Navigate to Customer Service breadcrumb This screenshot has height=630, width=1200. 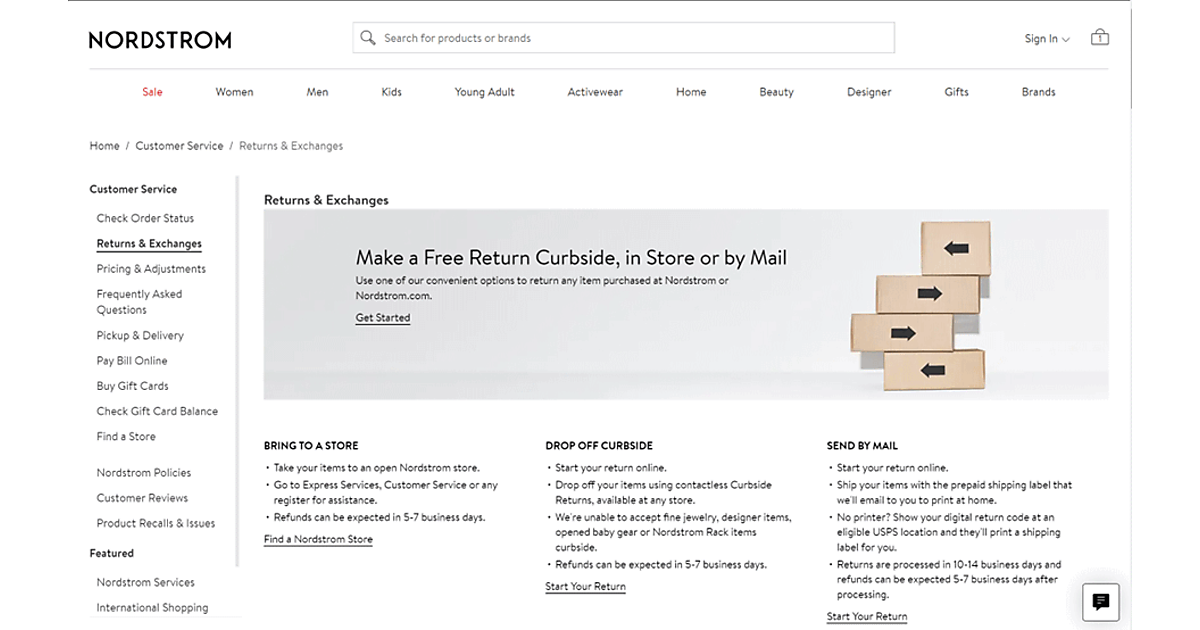pyautogui.click(x=179, y=146)
